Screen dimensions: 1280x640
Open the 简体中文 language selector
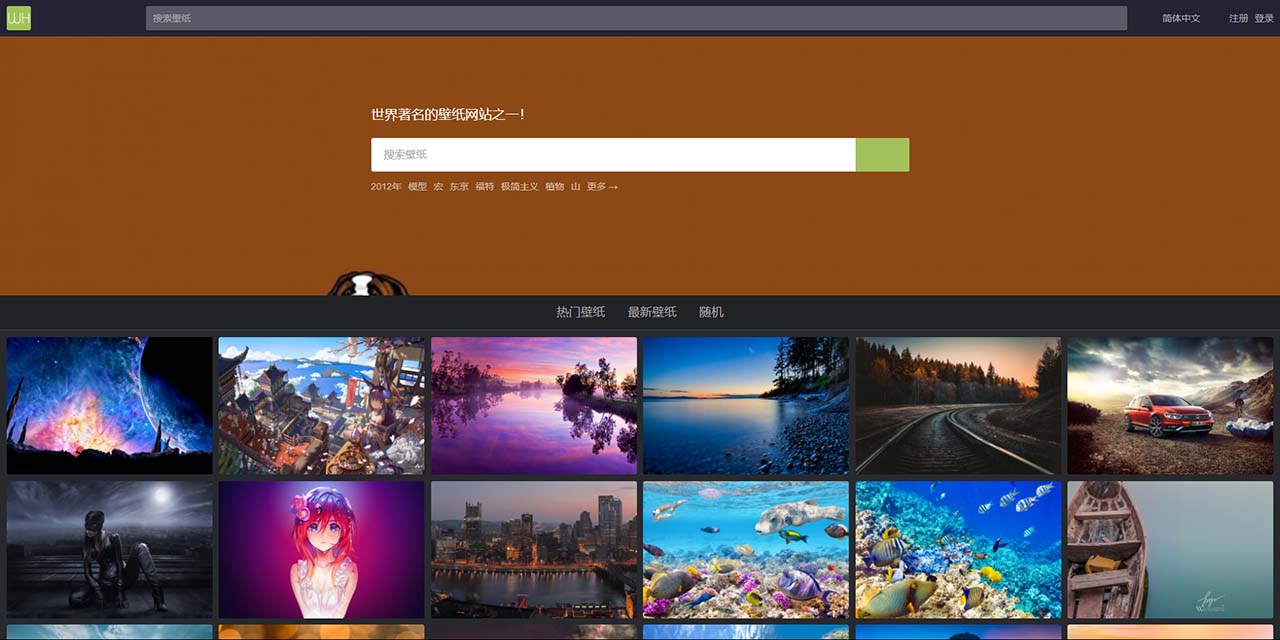pyautogui.click(x=1180, y=18)
